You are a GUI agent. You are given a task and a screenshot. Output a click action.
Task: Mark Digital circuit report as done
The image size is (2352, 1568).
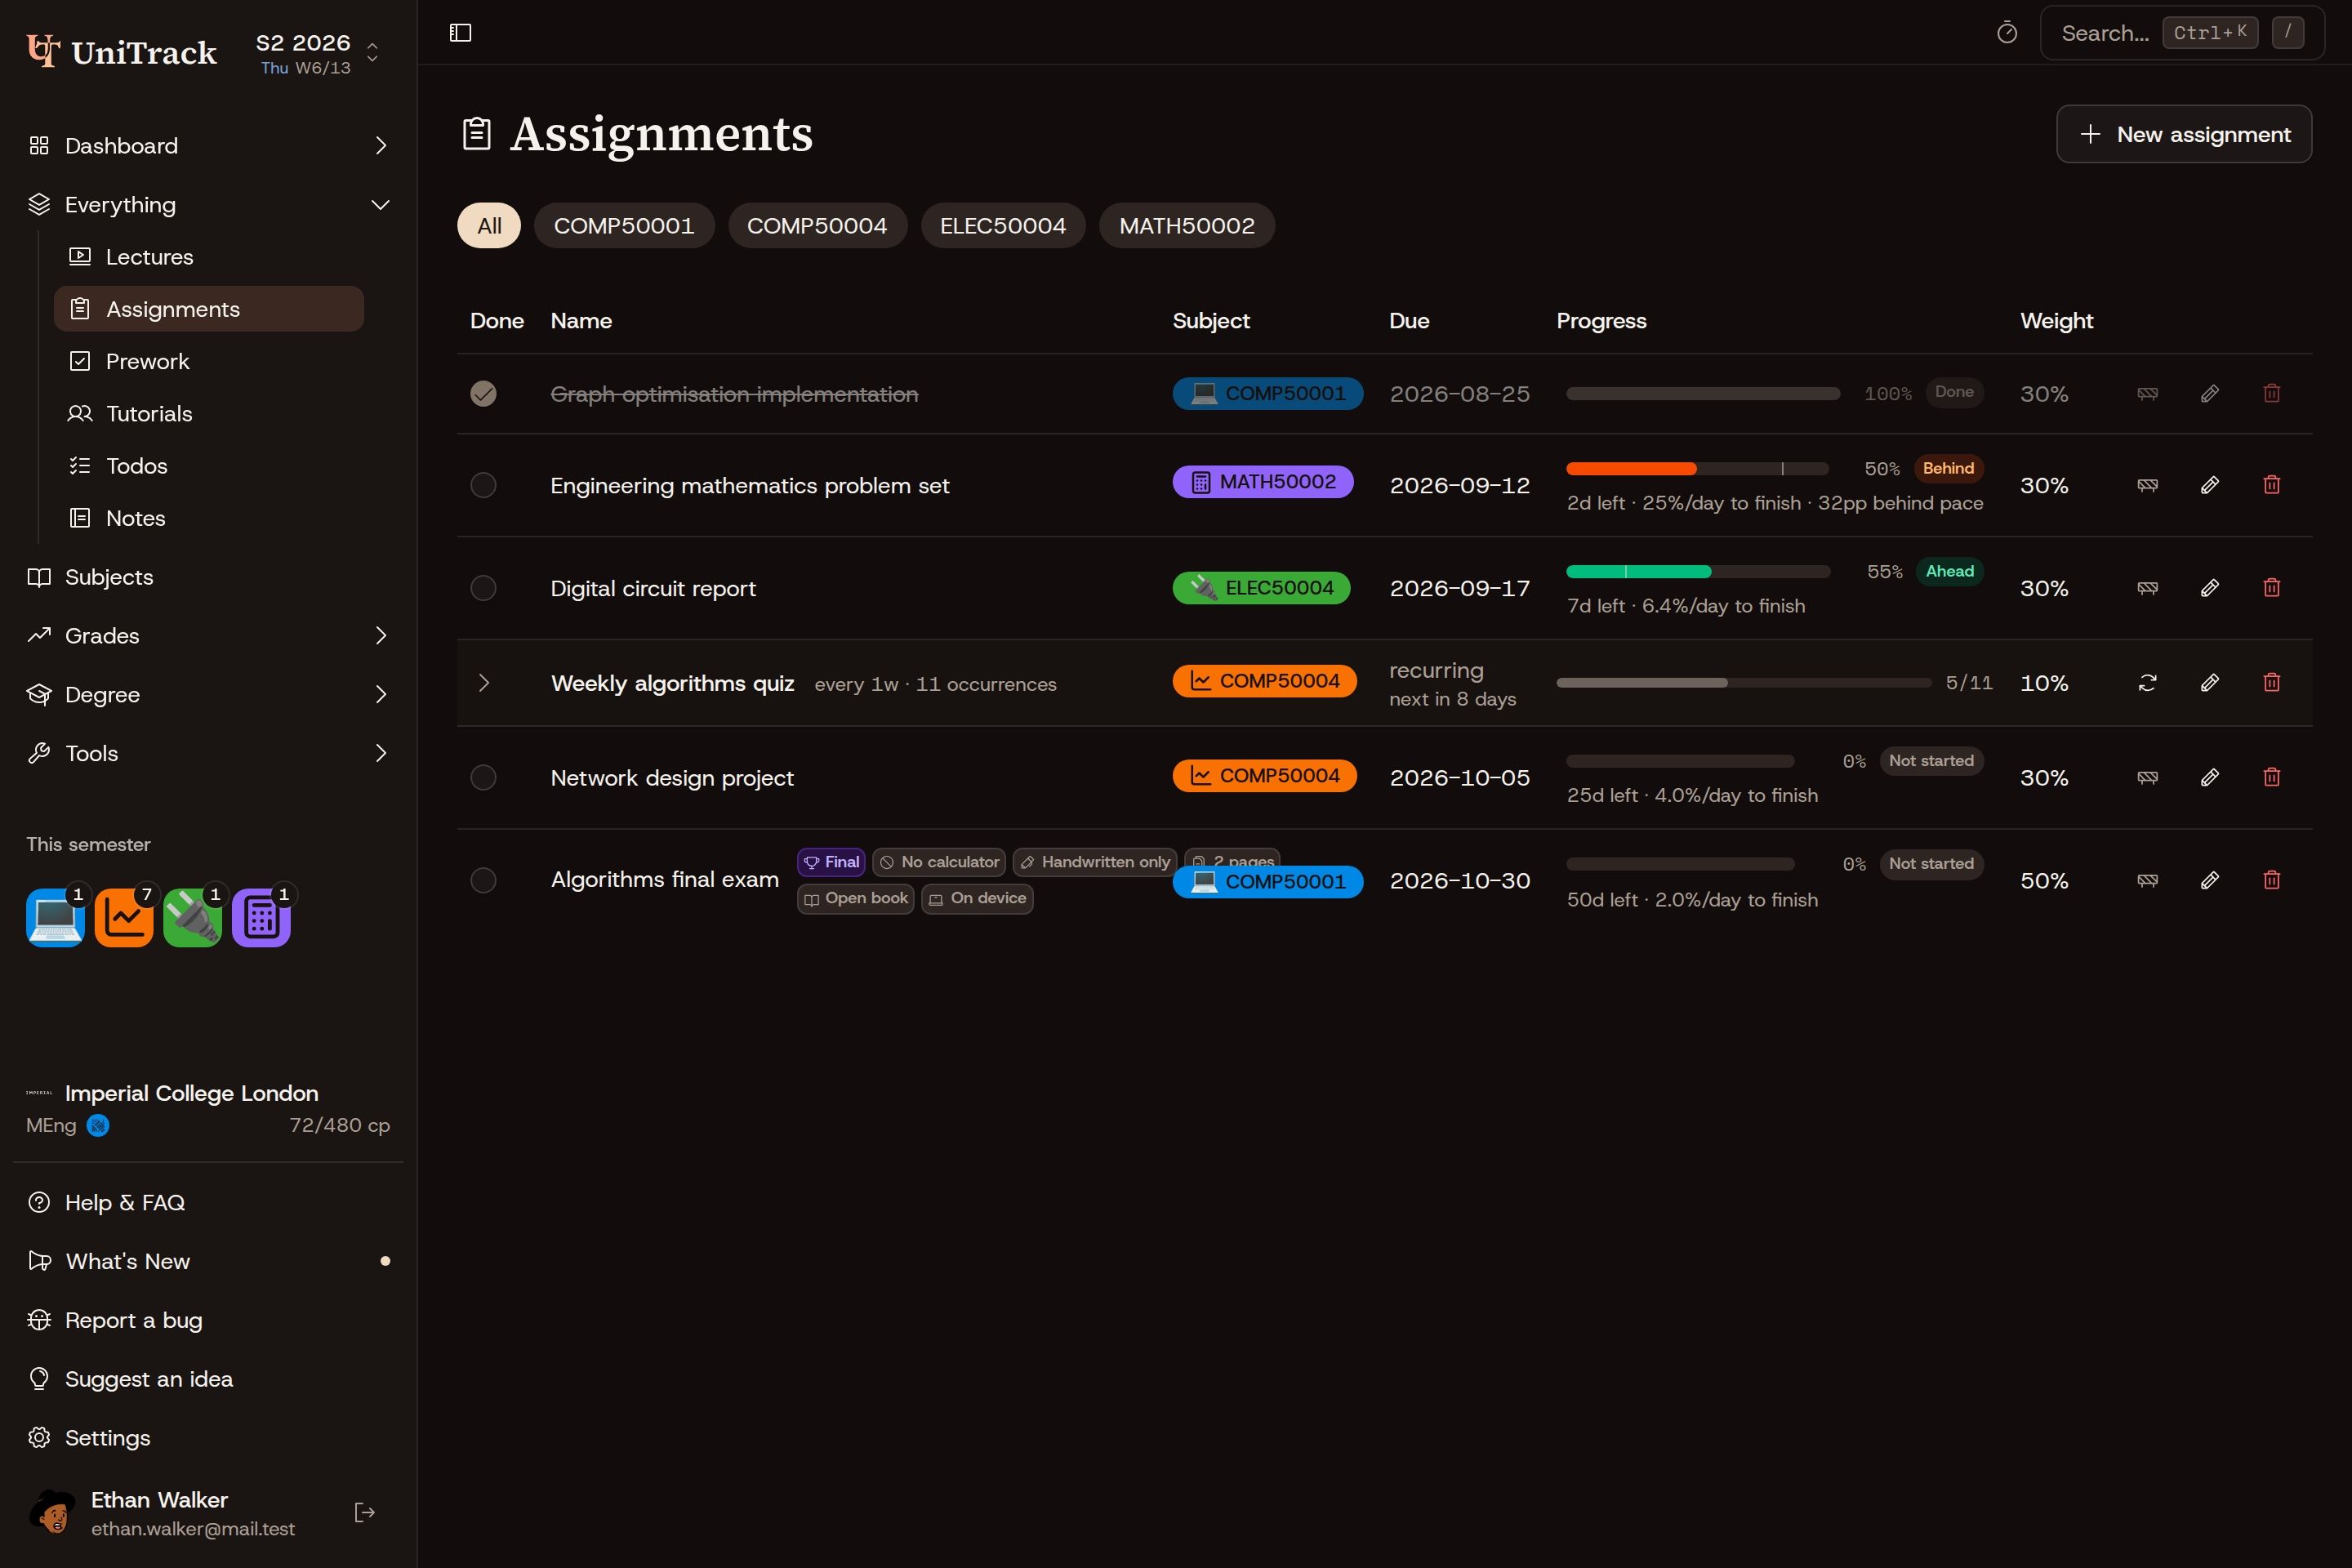483,588
